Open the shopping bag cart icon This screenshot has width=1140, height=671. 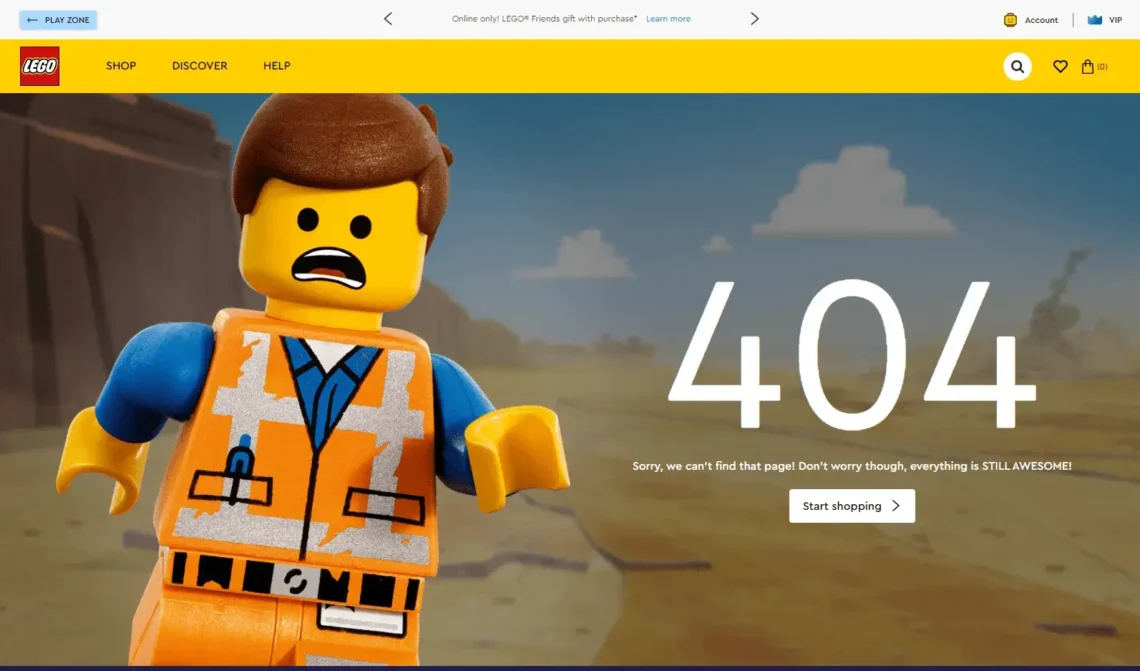click(1088, 66)
